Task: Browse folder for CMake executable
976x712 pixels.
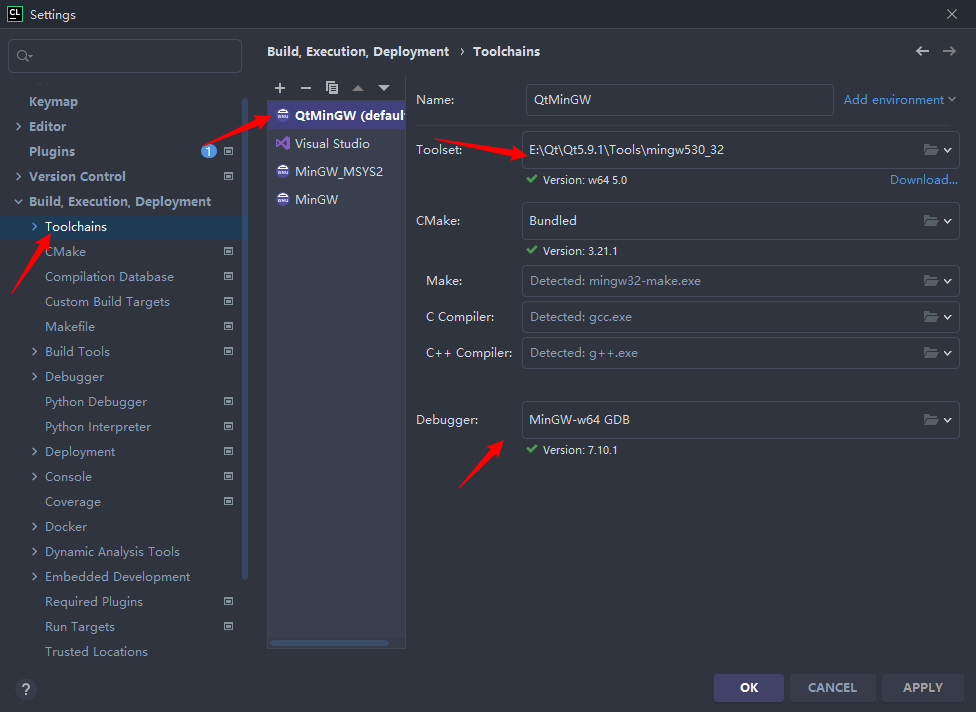Action: 931,220
